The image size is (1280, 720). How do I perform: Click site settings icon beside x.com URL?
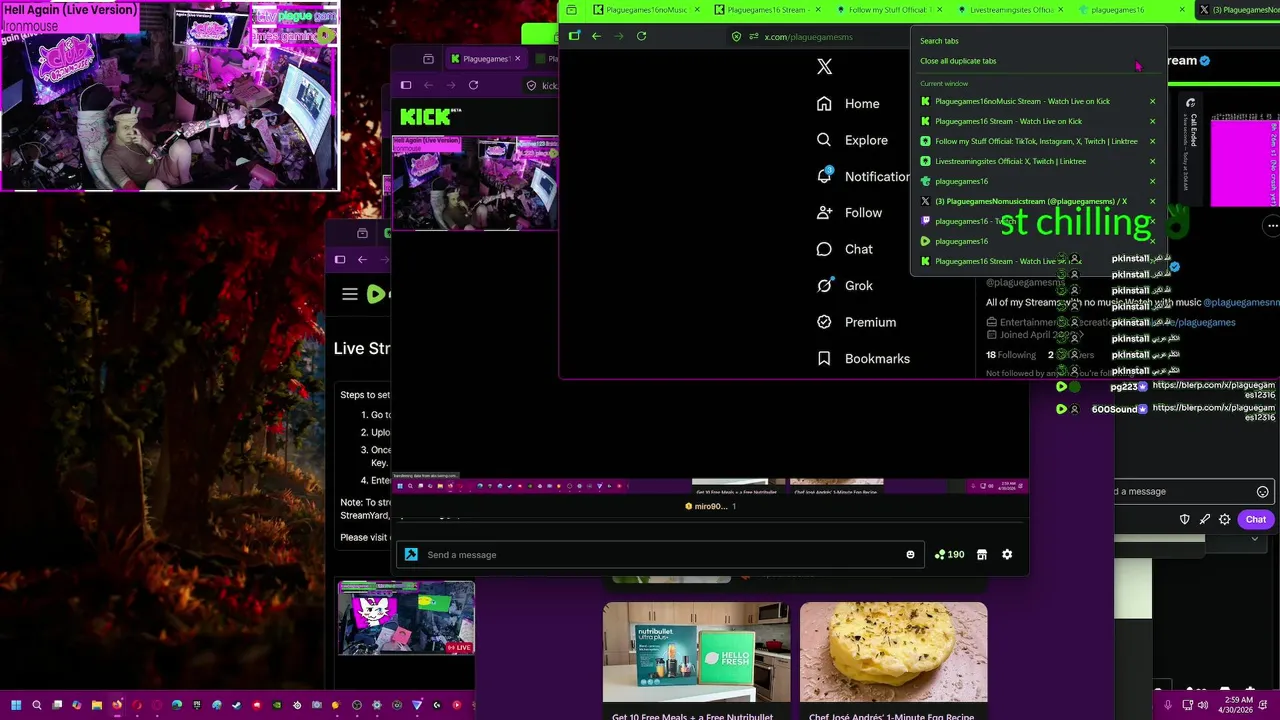pos(754,37)
